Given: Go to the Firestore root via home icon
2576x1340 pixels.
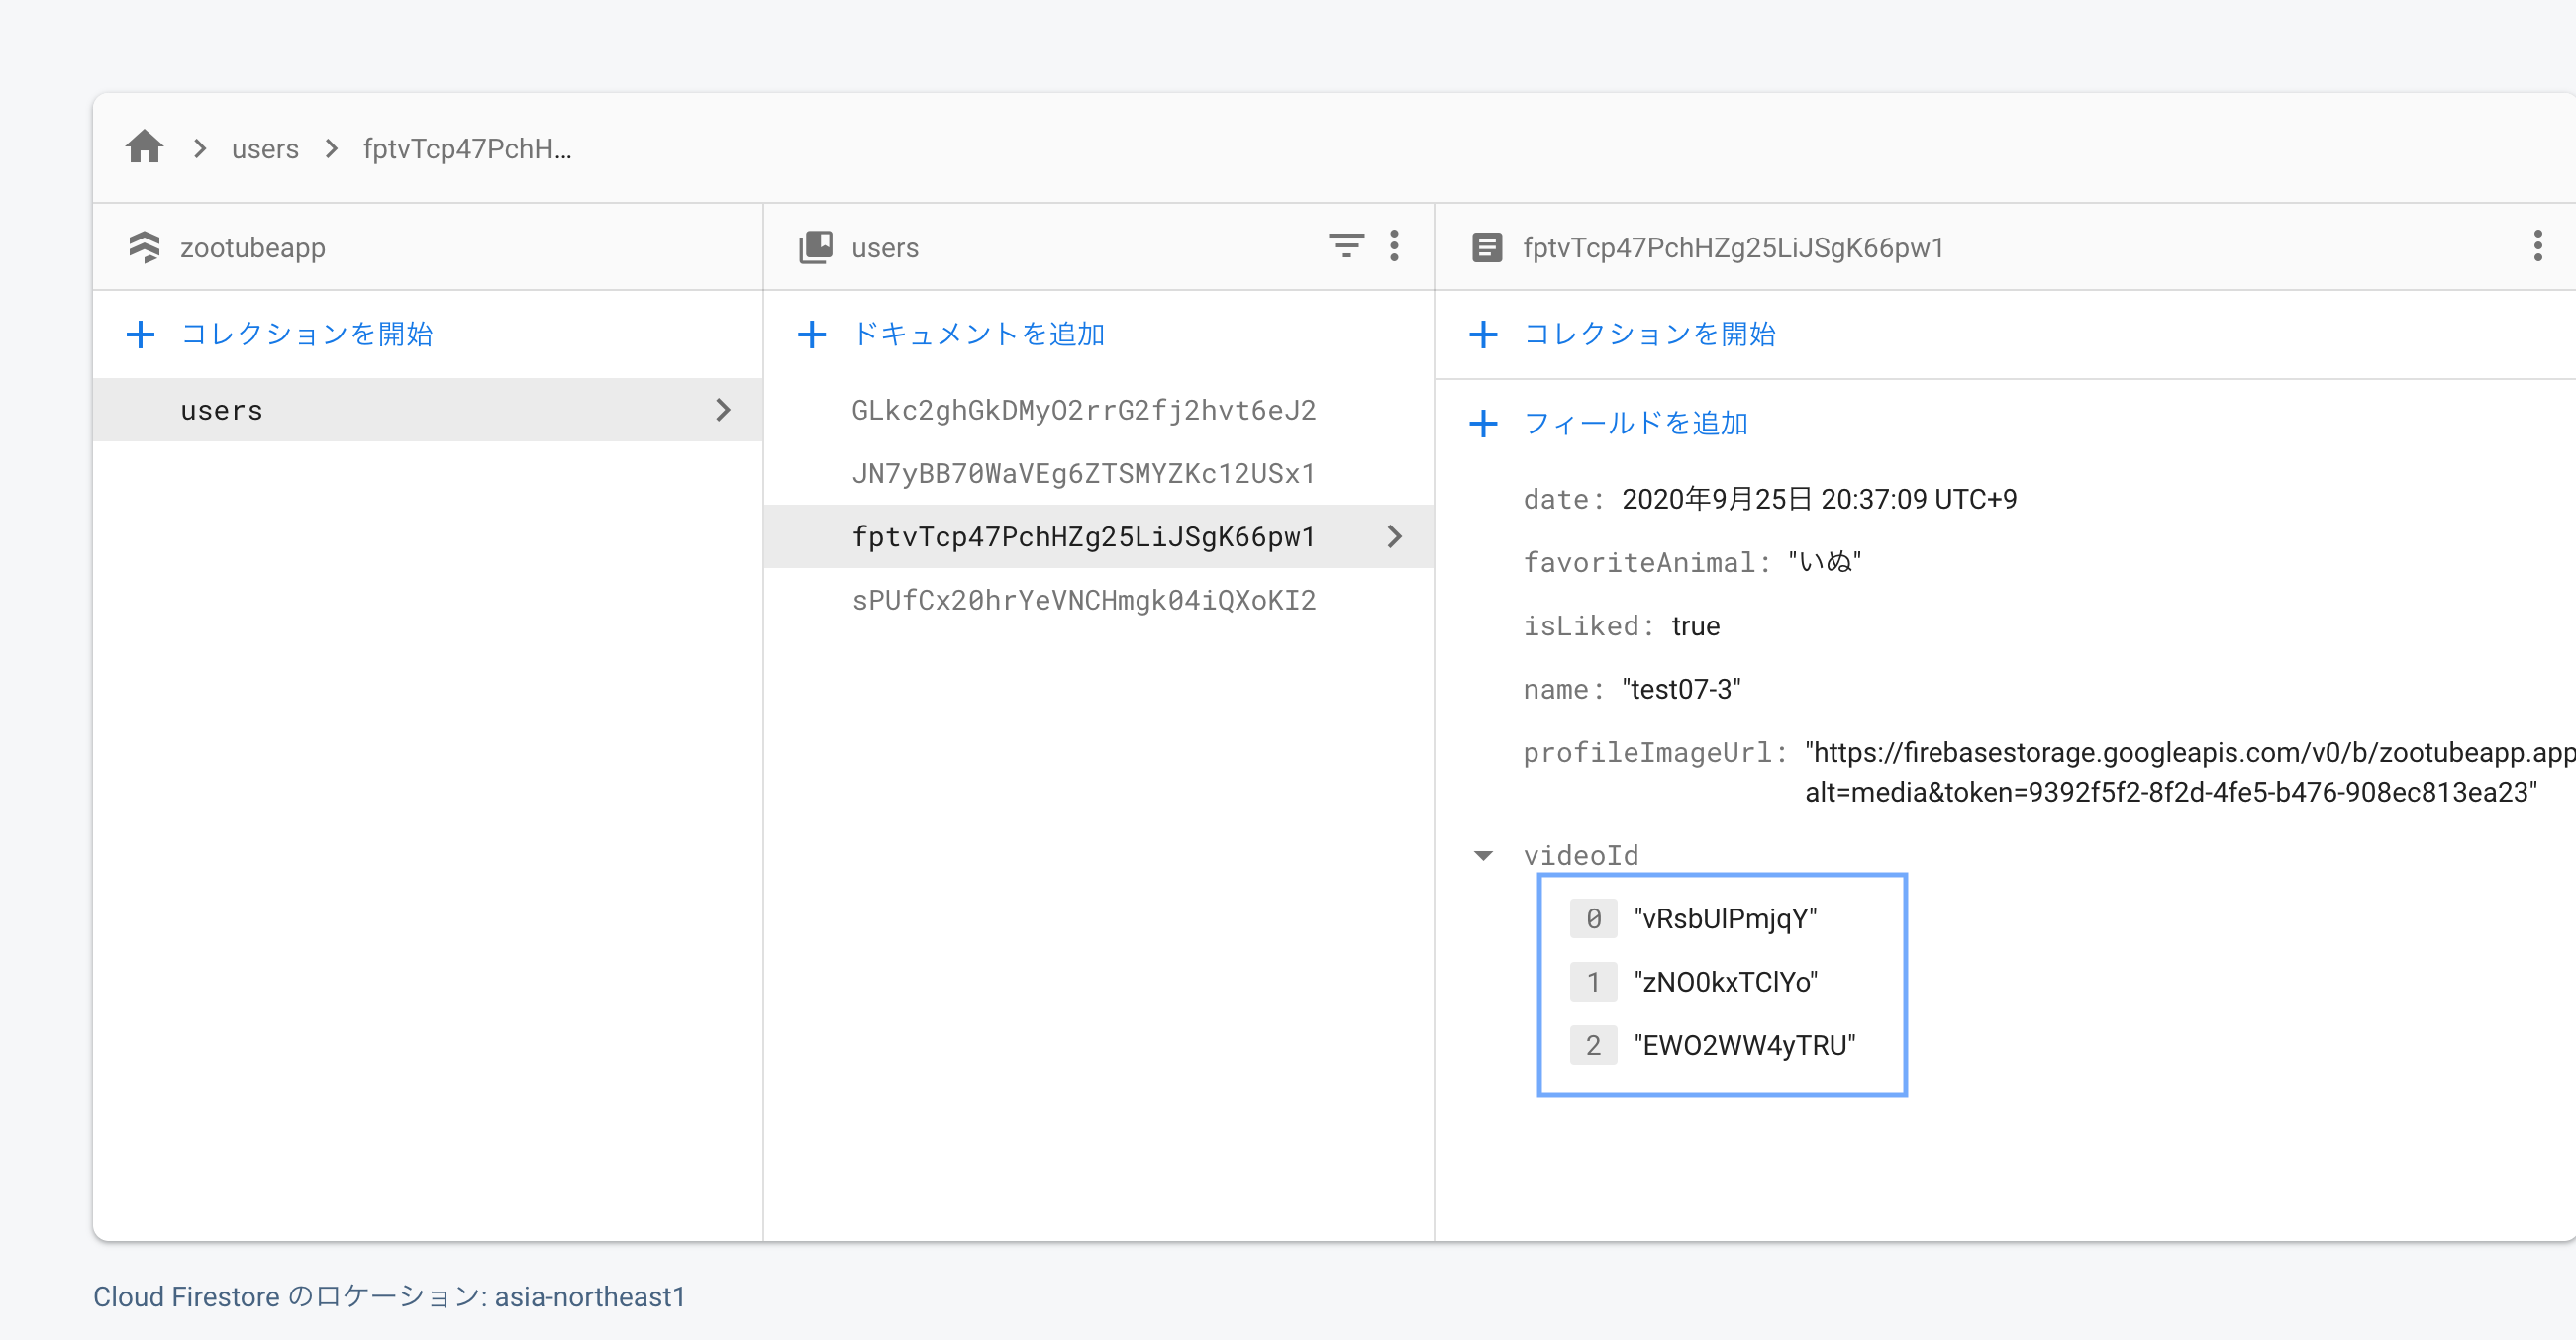Looking at the screenshot, I should (144, 148).
